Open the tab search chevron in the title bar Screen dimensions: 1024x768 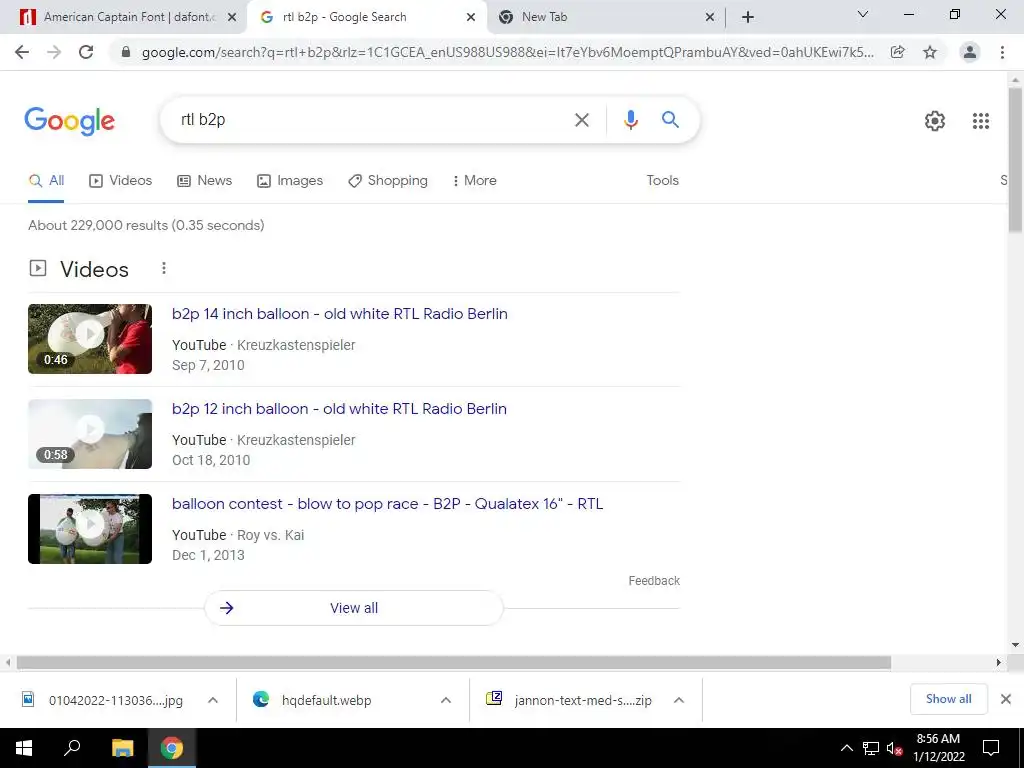pyautogui.click(x=863, y=14)
